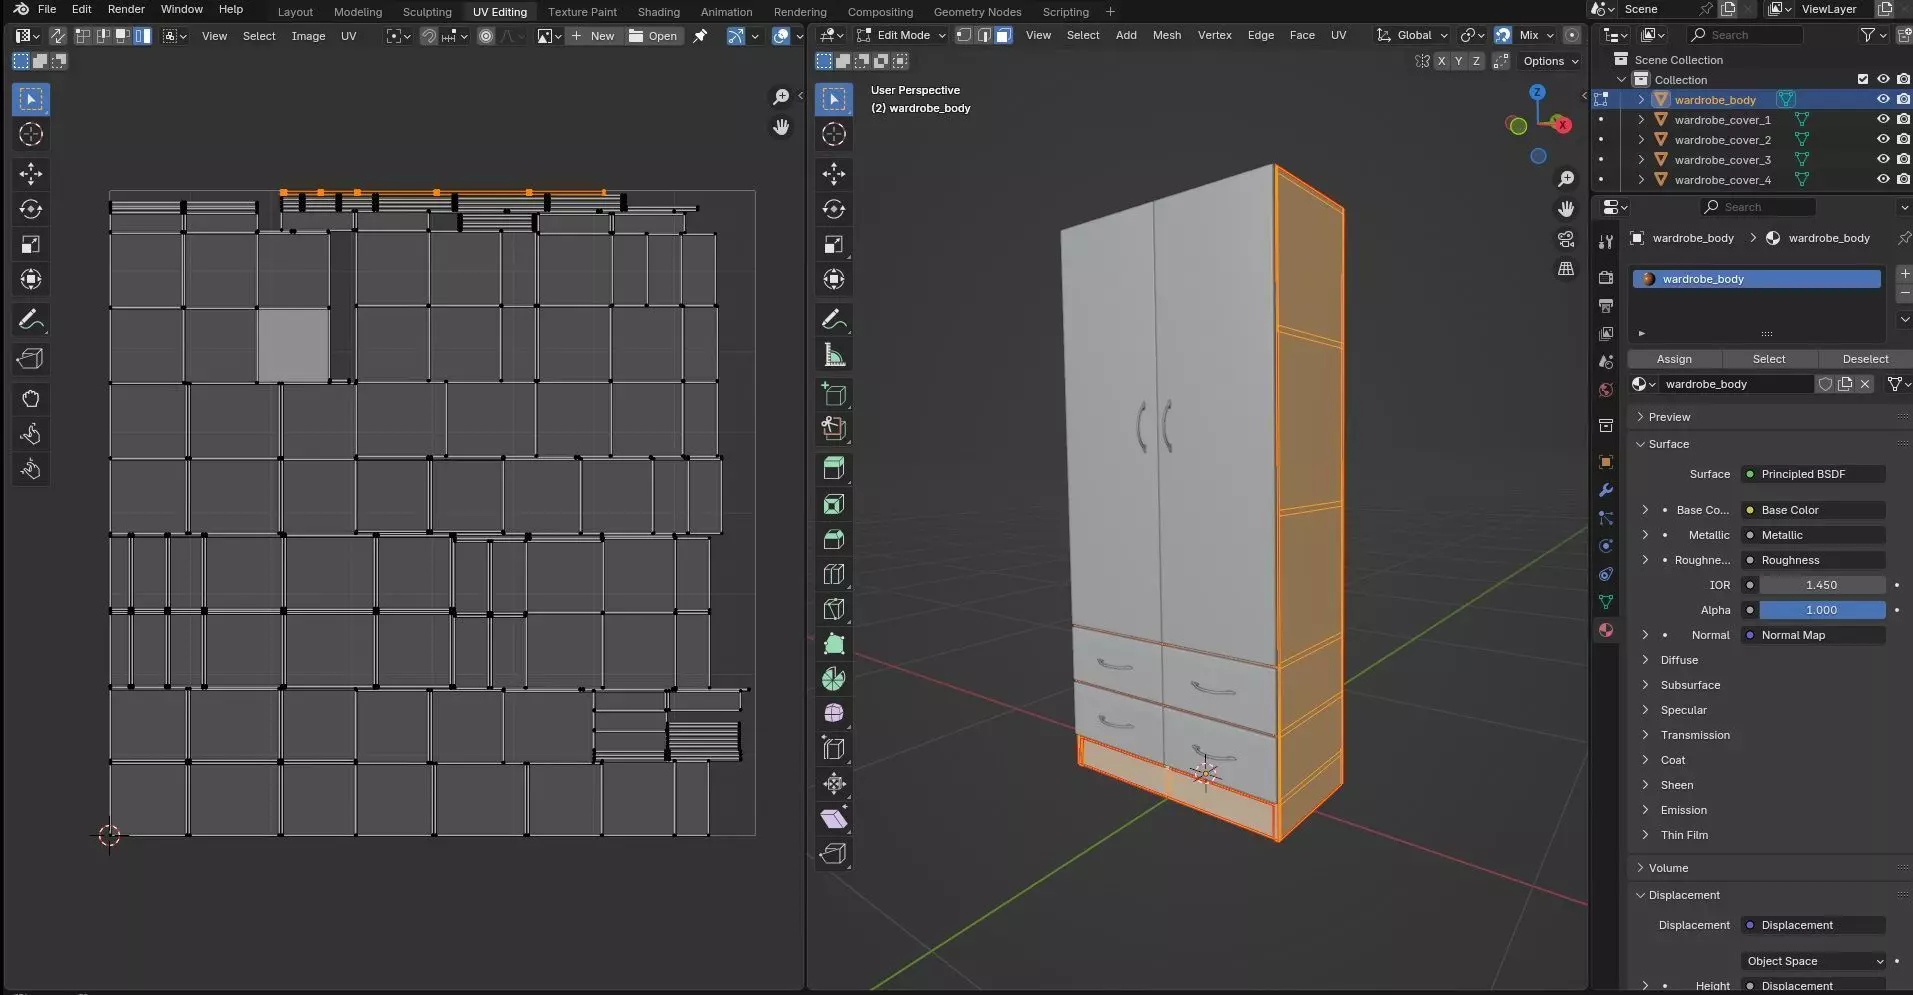Click the Open image button
Viewport: 1913px width, 995px height.
[653, 36]
